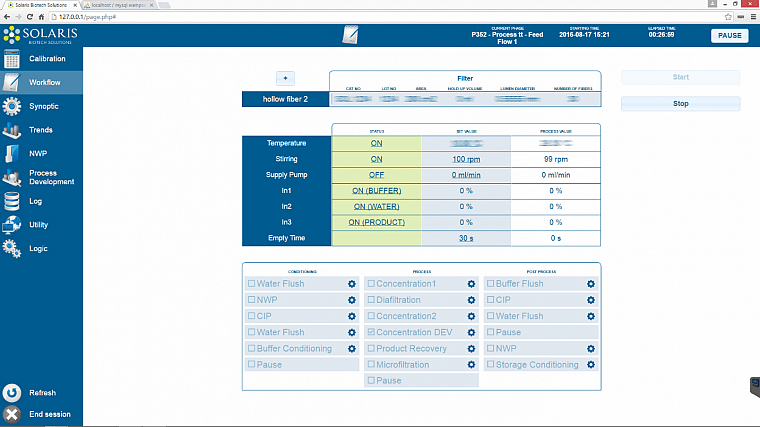Check the Buffer Flush checkbox
Viewport: 760px width, 427px height.
(x=491, y=284)
